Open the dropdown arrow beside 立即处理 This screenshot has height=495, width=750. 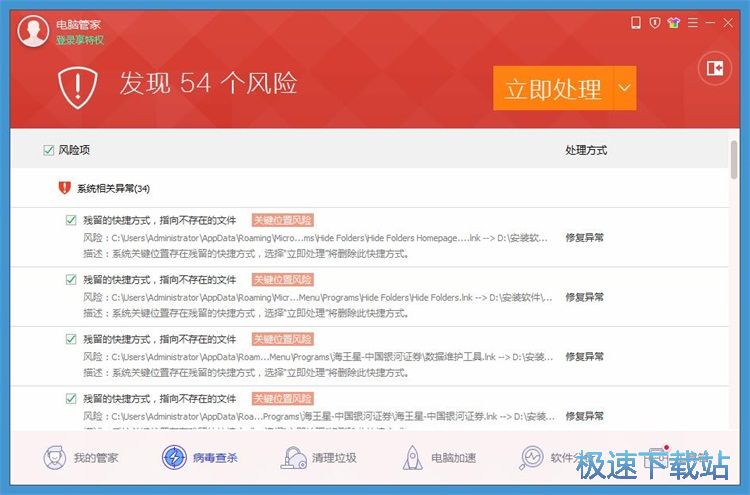[x=624, y=88]
